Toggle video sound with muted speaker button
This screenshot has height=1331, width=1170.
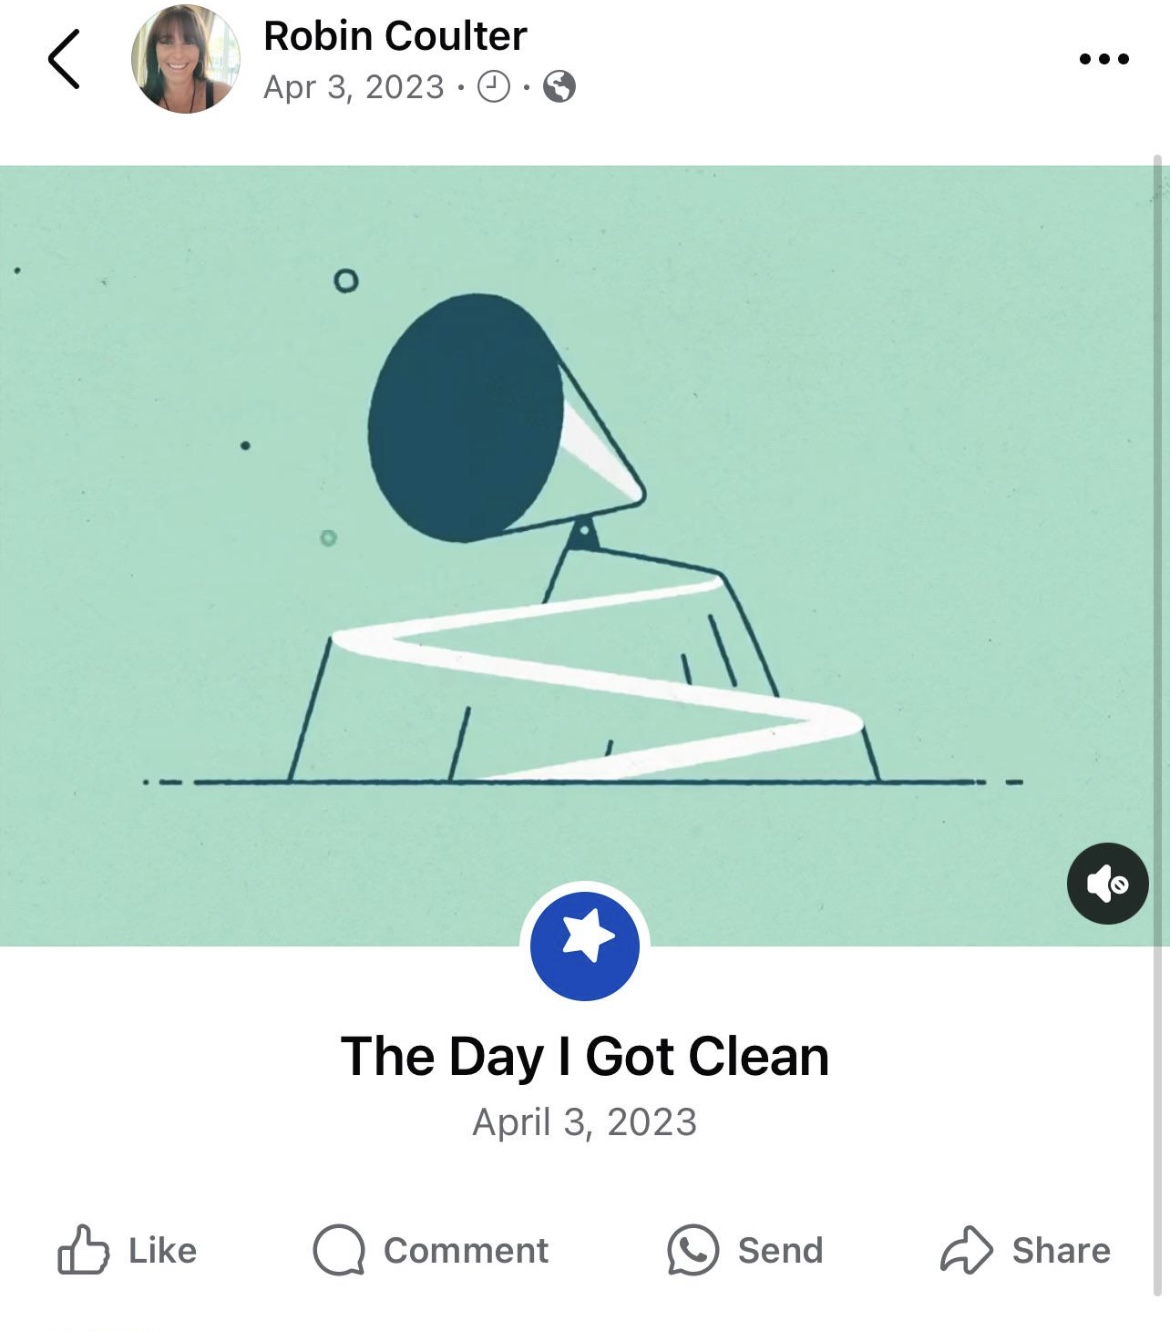click(1108, 884)
